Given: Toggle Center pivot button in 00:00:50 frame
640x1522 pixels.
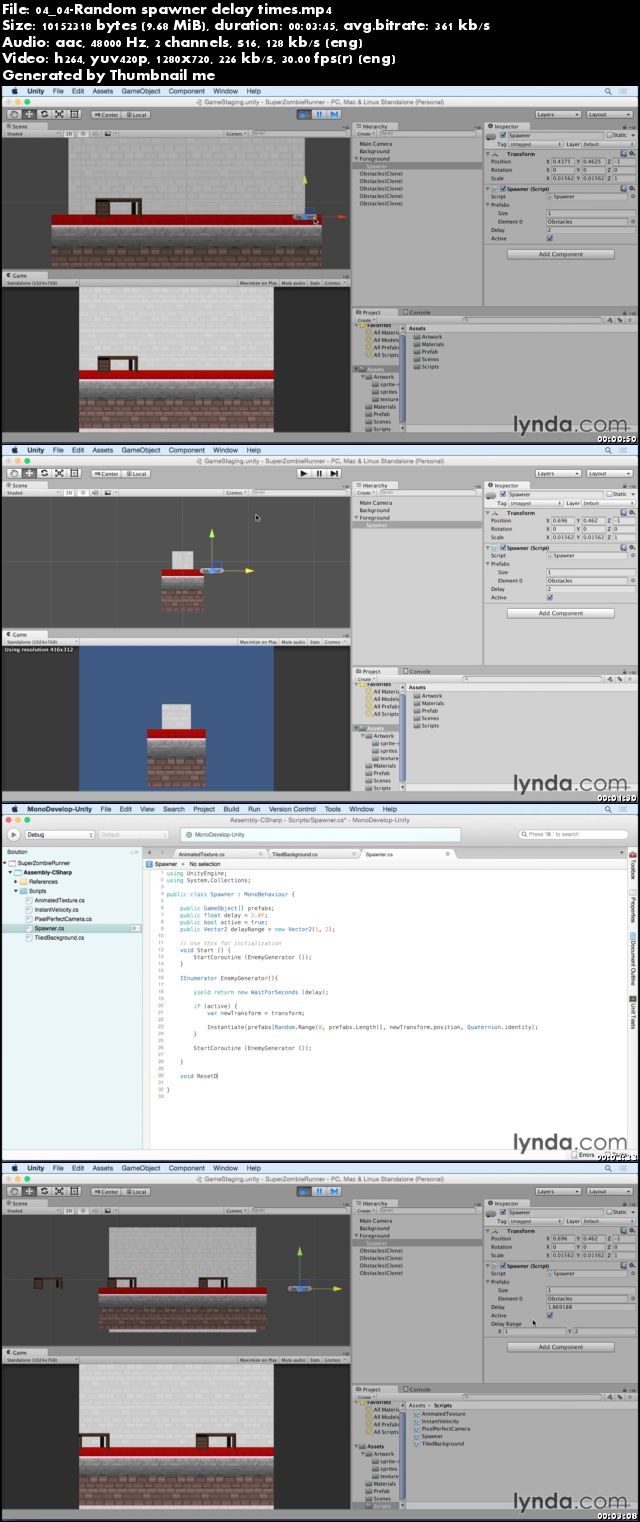Looking at the screenshot, I should (106, 114).
